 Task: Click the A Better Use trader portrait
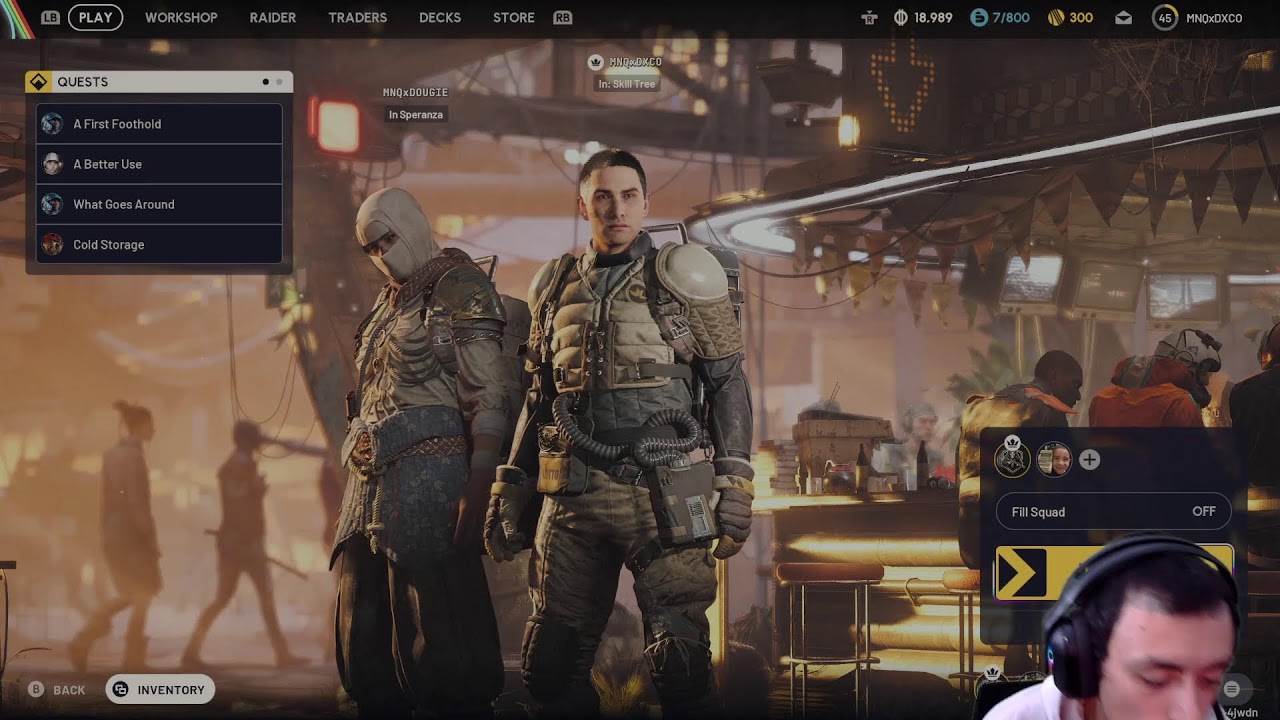pyautogui.click(x=52, y=164)
